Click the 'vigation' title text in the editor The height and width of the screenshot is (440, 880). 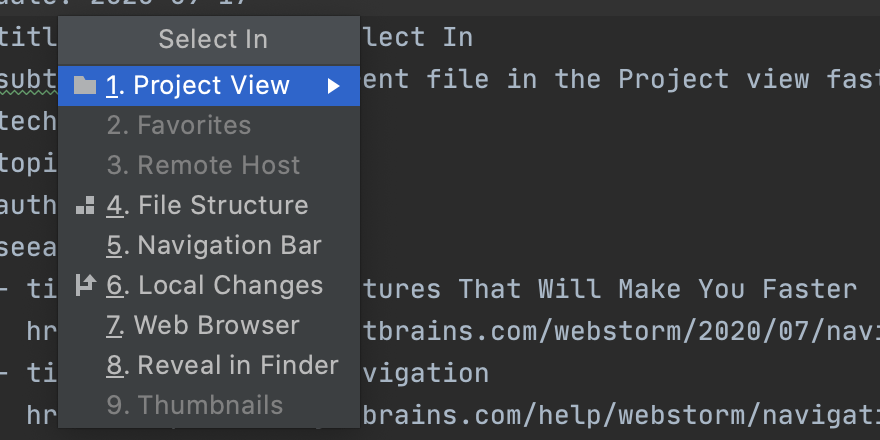(x=425, y=373)
